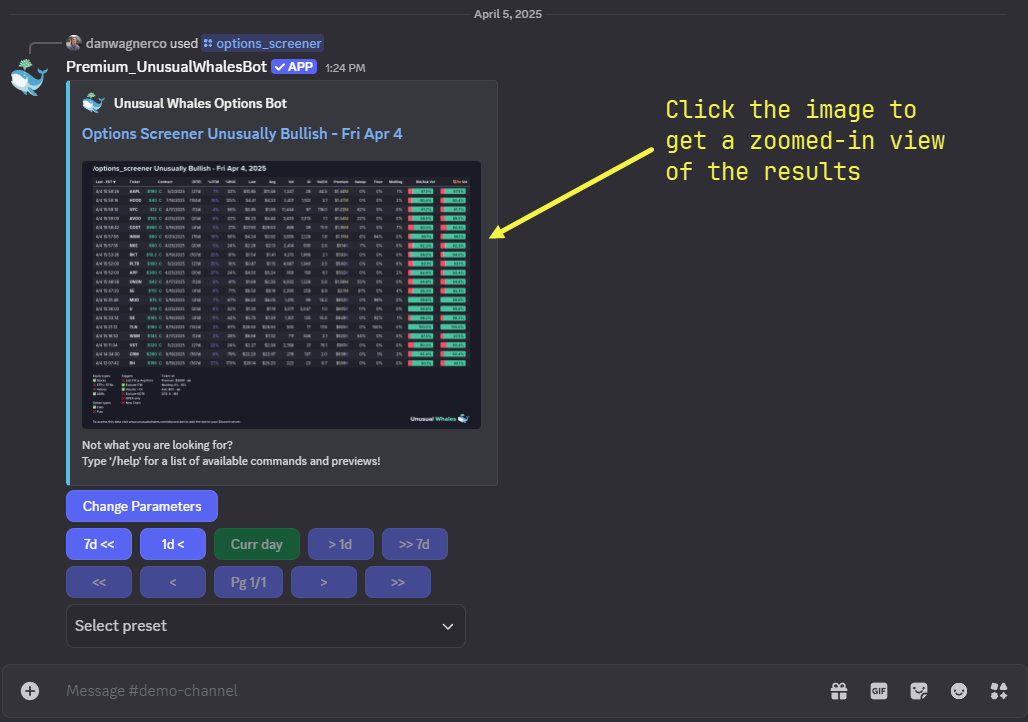This screenshot has height=722, width=1028.
Task: Open the apps launcher icon in message bar
Action: [x=998, y=691]
